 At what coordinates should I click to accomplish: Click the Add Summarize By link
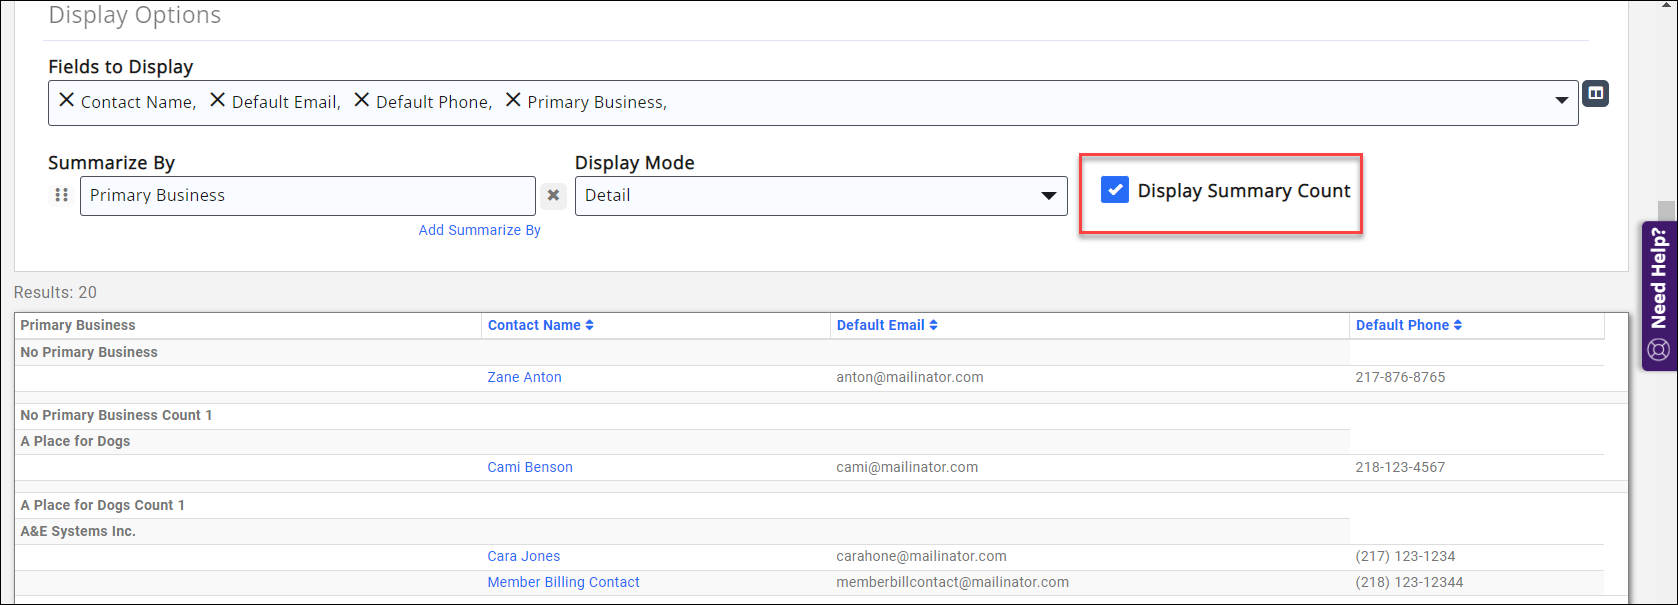tap(479, 230)
